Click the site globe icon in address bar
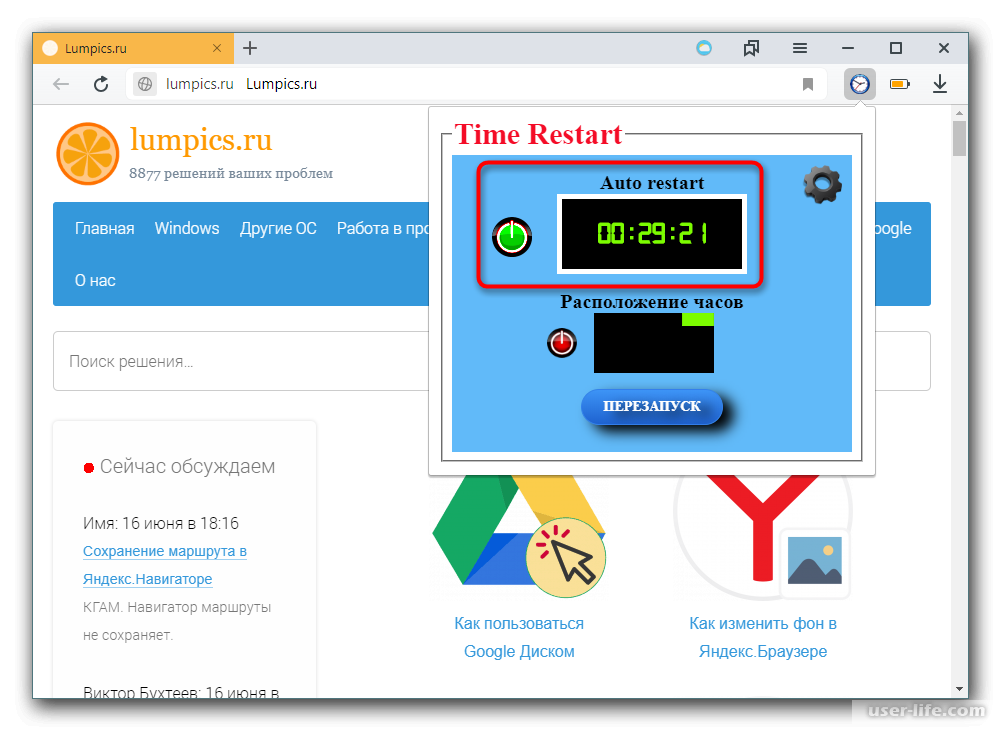 (145, 84)
